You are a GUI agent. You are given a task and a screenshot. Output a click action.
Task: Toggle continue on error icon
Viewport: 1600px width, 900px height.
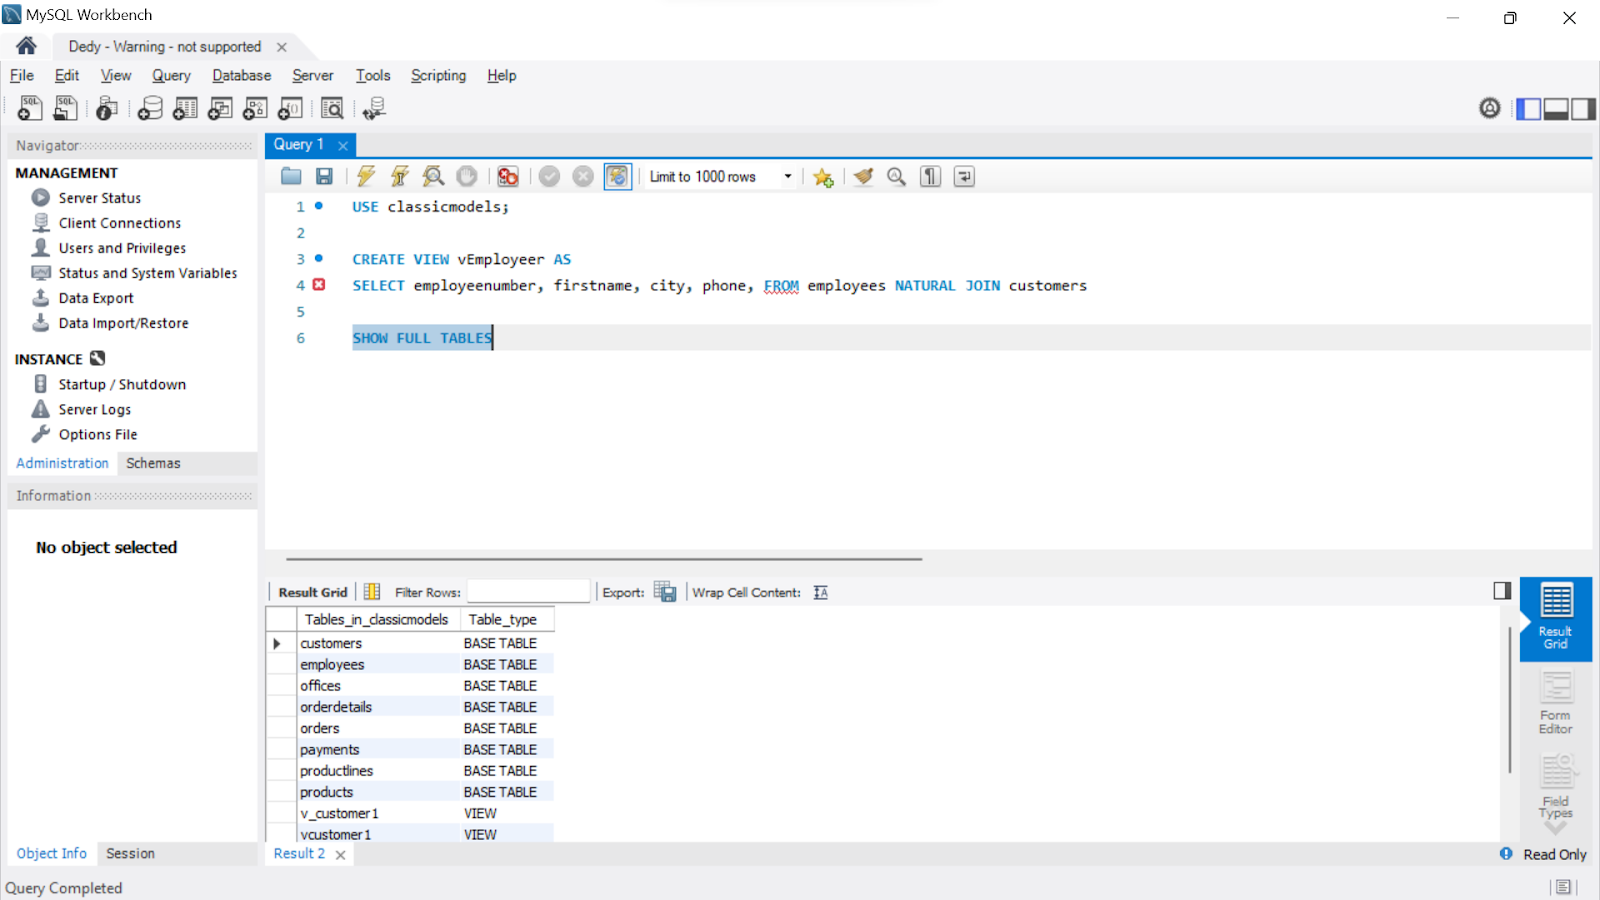coord(508,176)
